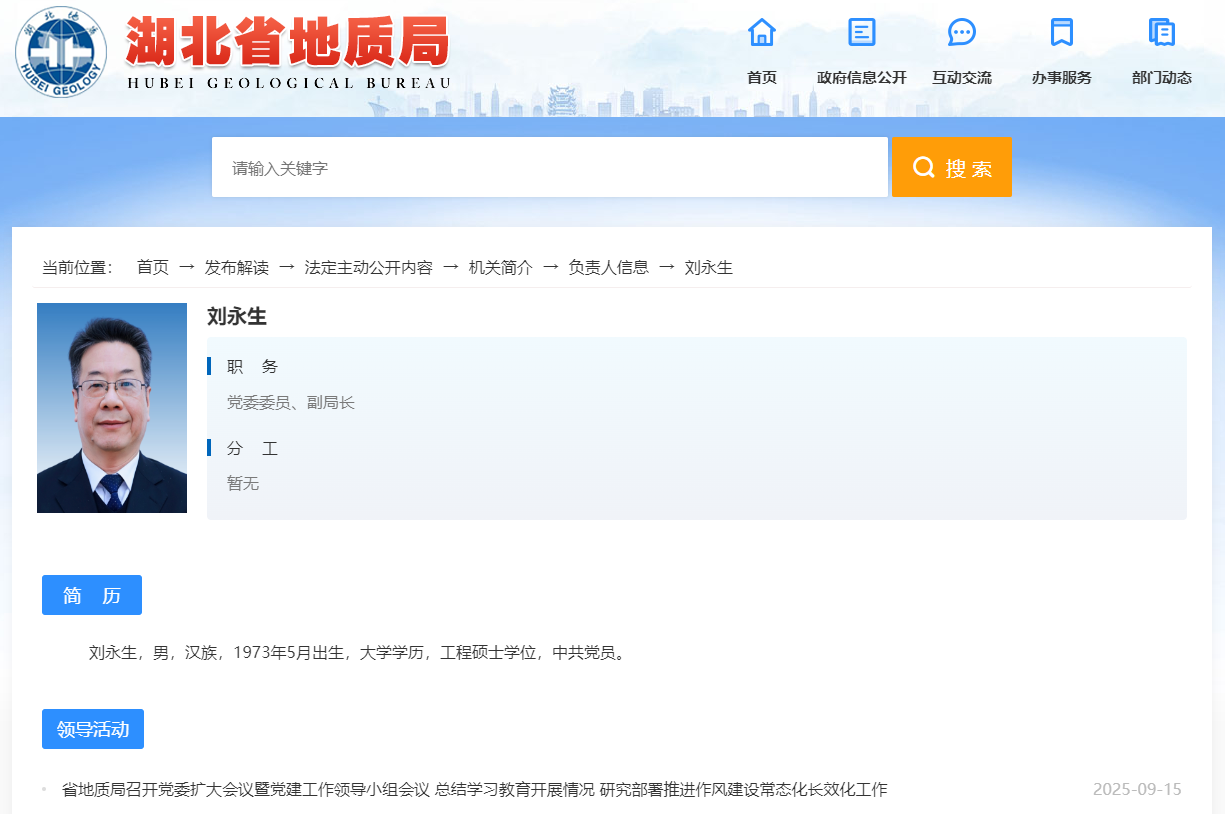This screenshot has width=1225, height=814.
Task: Click the 党委委员、副局长 text
Action: pyautogui.click(x=291, y=403)
